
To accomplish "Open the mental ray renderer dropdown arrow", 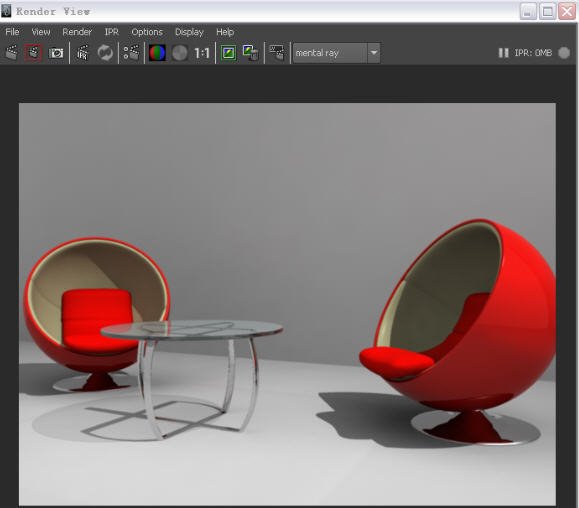I will pos(374,53).
